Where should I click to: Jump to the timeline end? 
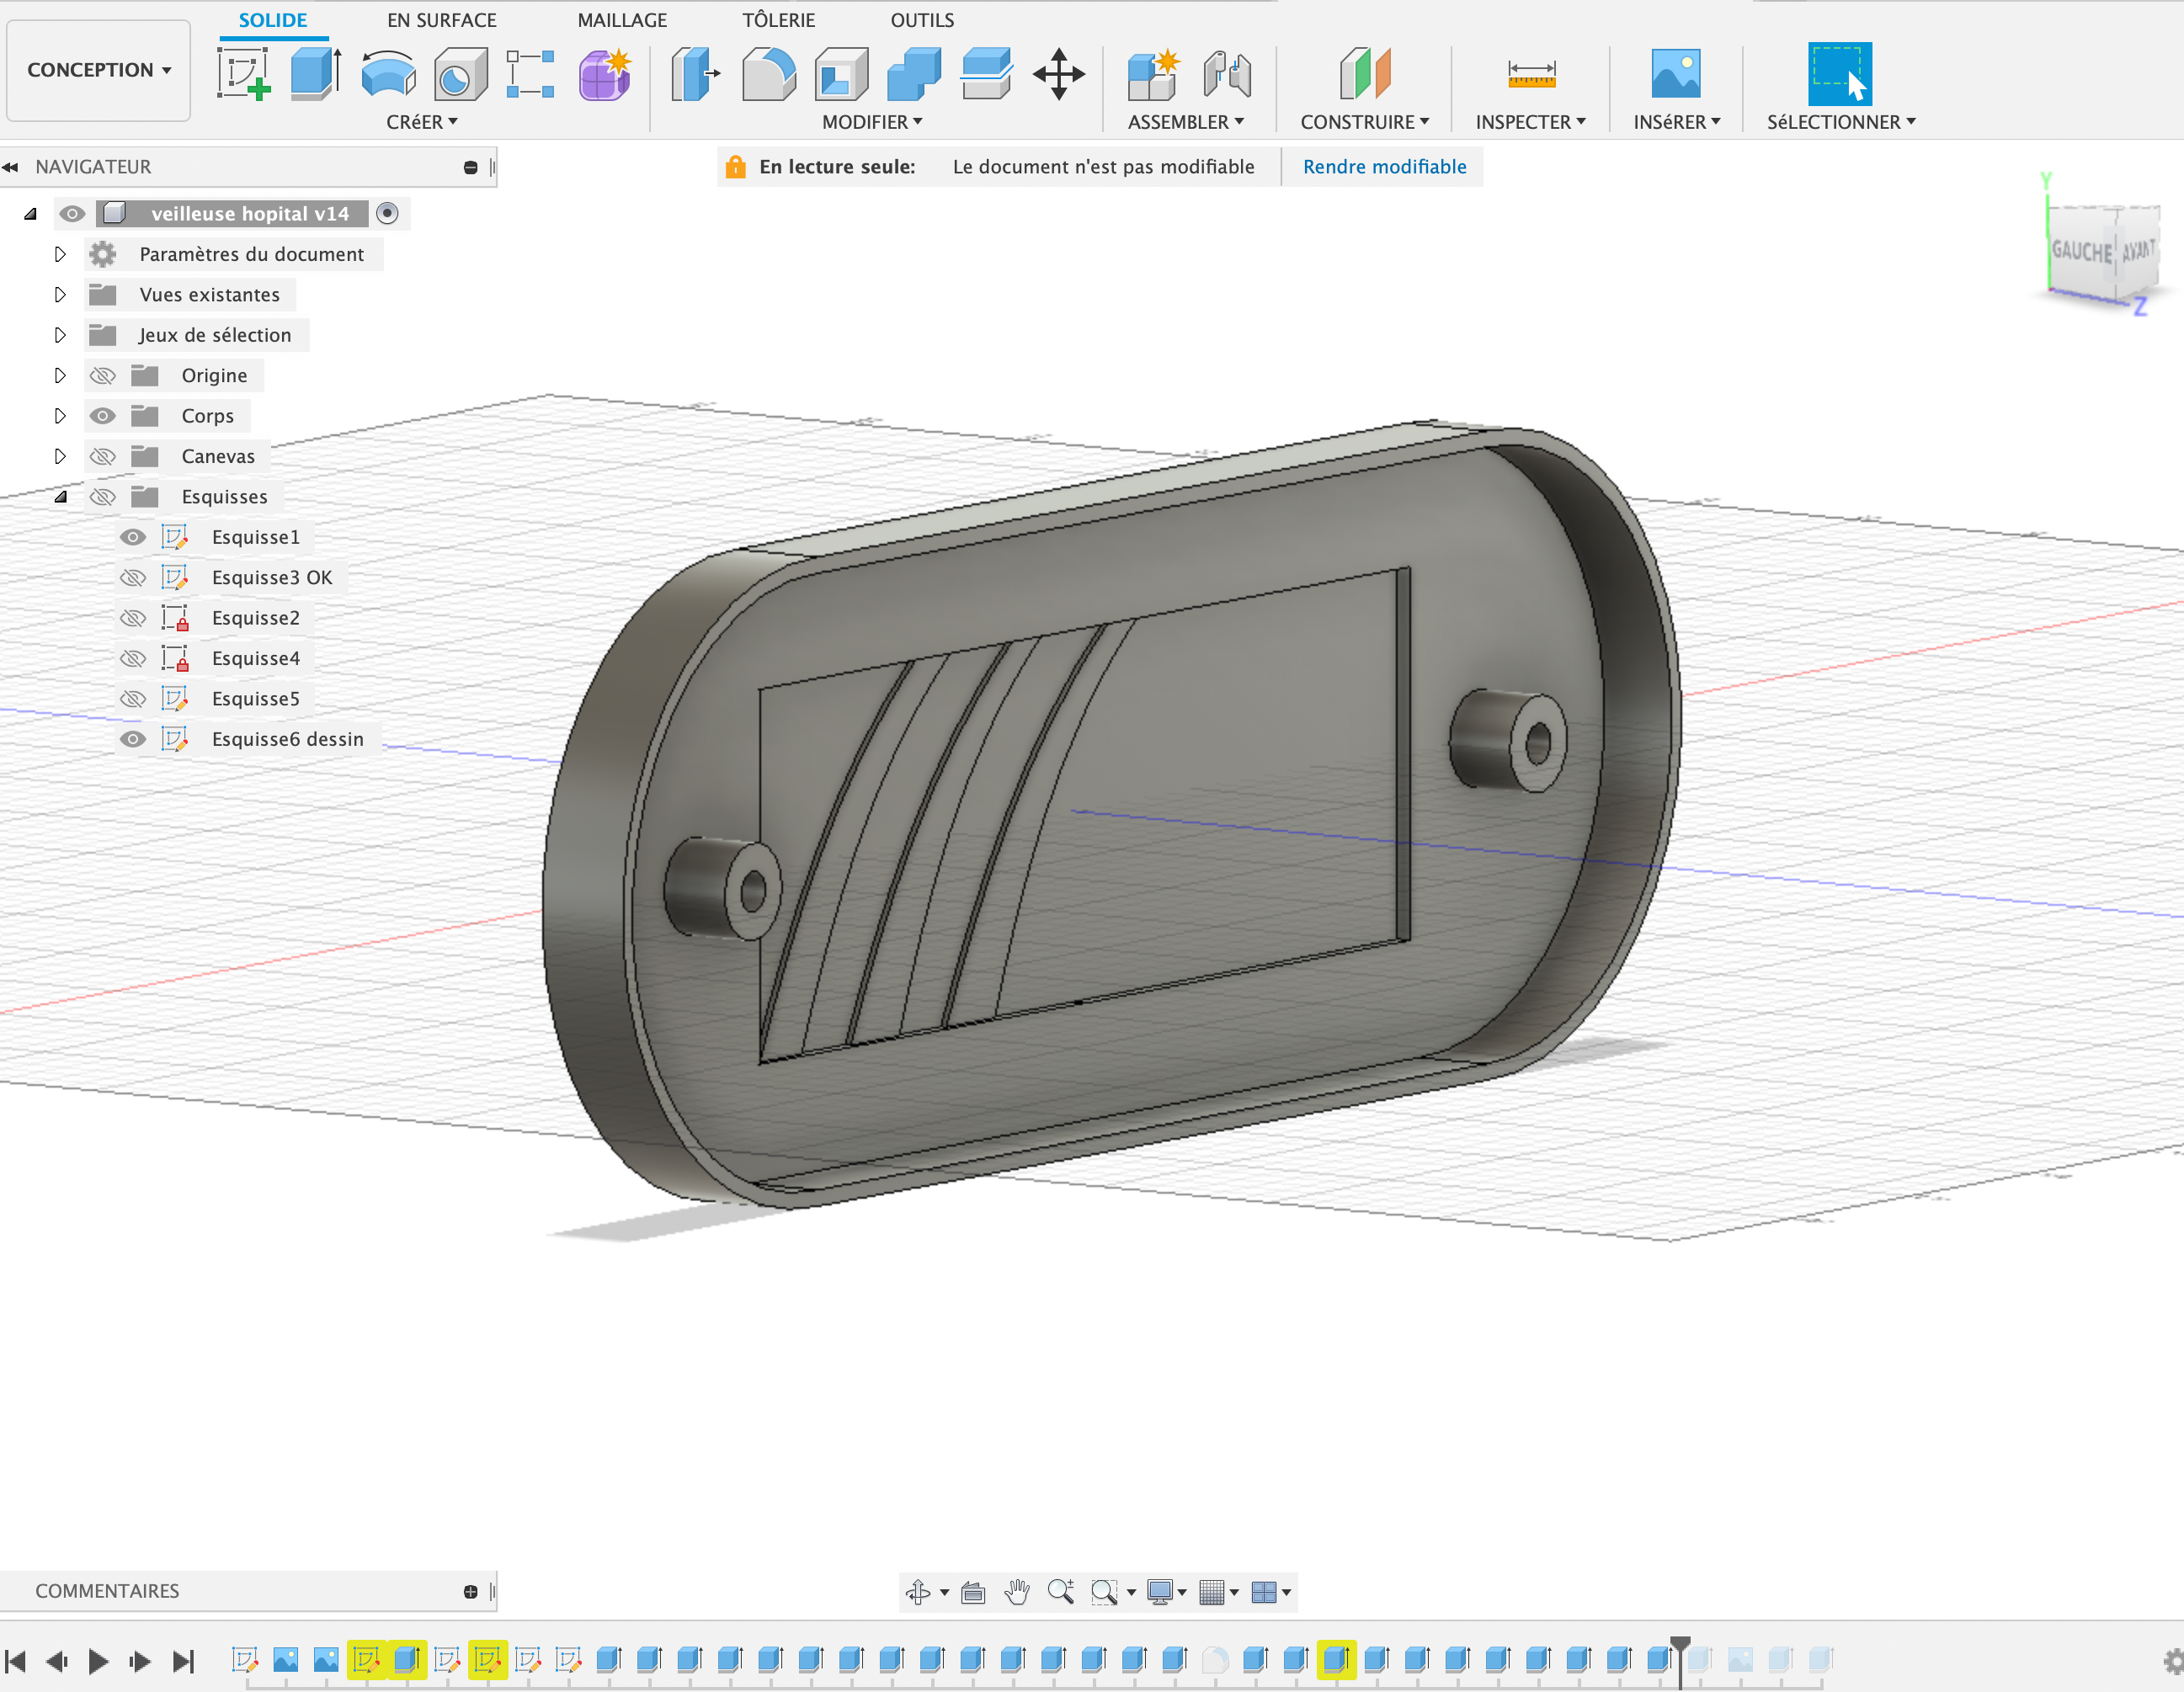pos(182,1661)
